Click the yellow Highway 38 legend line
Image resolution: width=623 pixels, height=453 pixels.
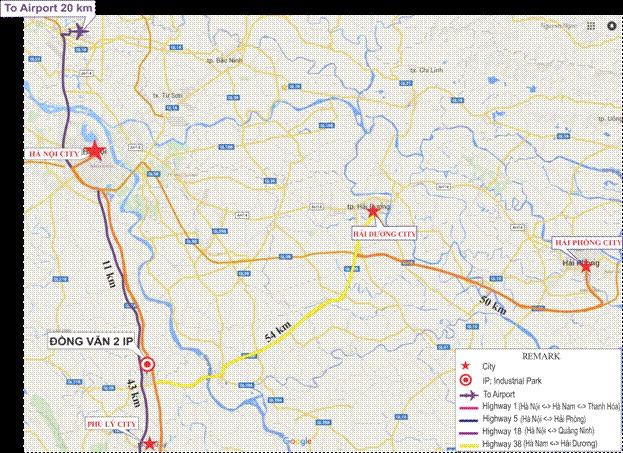[x=468, y=443]
